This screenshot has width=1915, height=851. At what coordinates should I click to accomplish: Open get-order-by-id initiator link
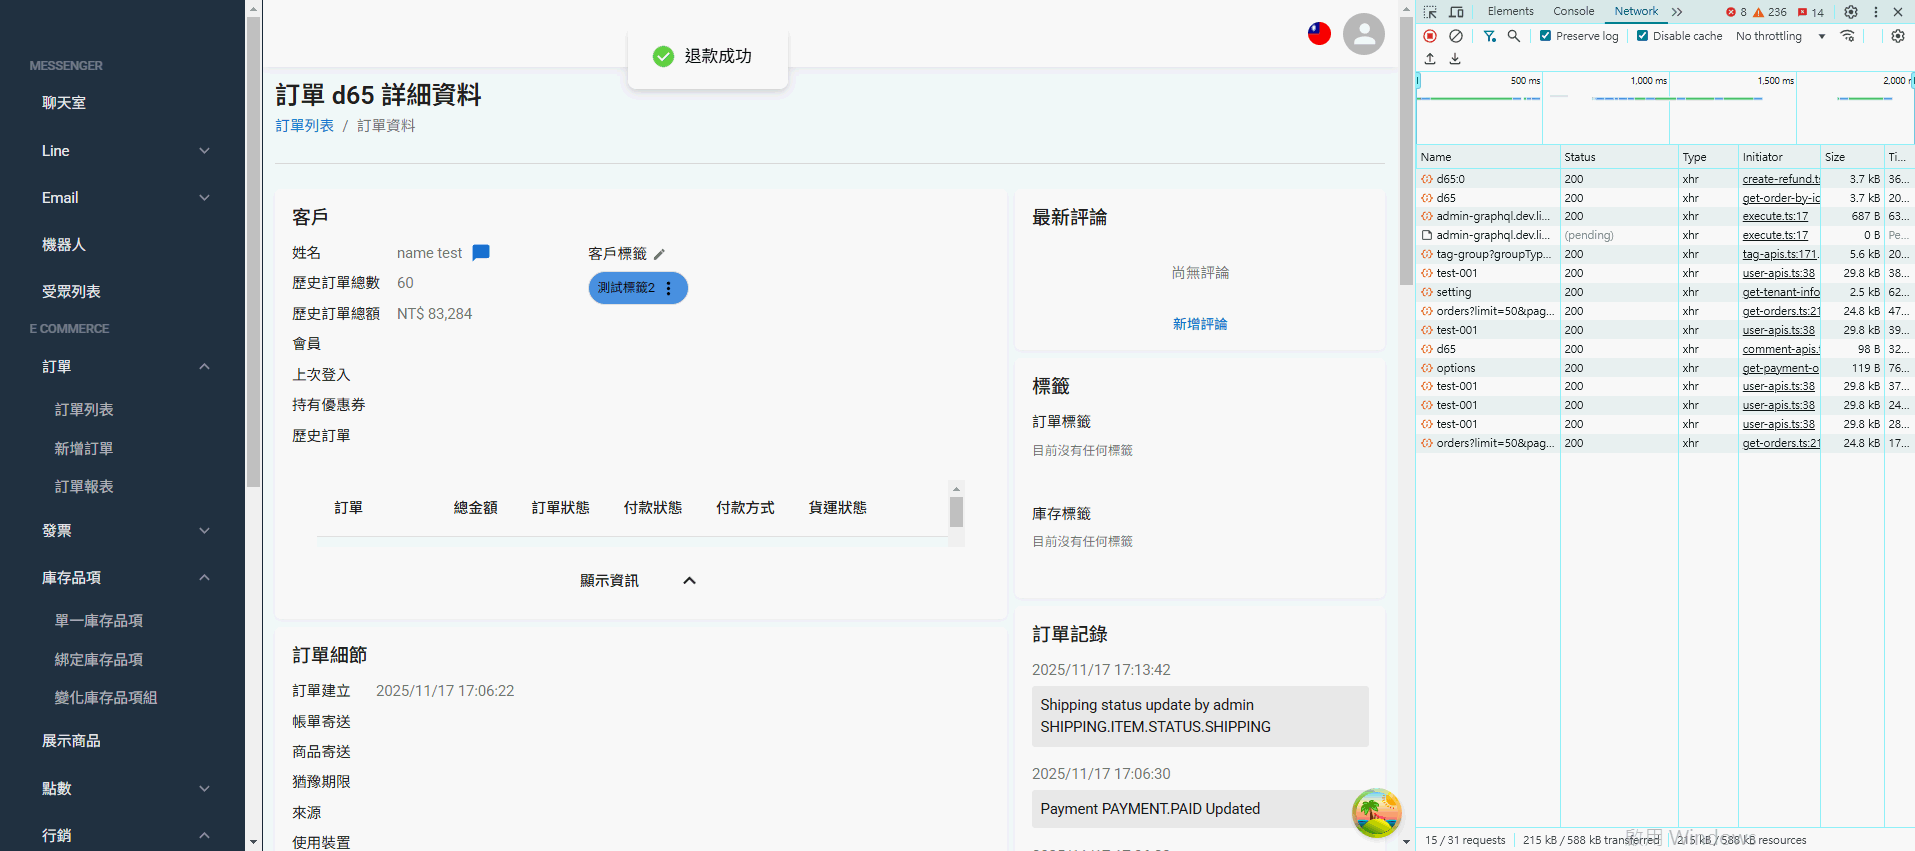tap(1781, 198)
